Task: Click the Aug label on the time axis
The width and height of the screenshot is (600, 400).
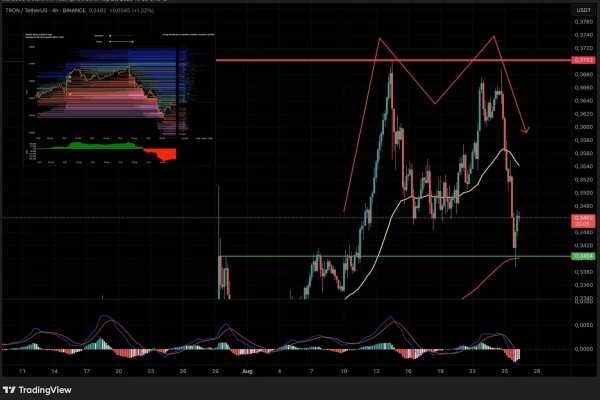Action: [x=247, y=371]
